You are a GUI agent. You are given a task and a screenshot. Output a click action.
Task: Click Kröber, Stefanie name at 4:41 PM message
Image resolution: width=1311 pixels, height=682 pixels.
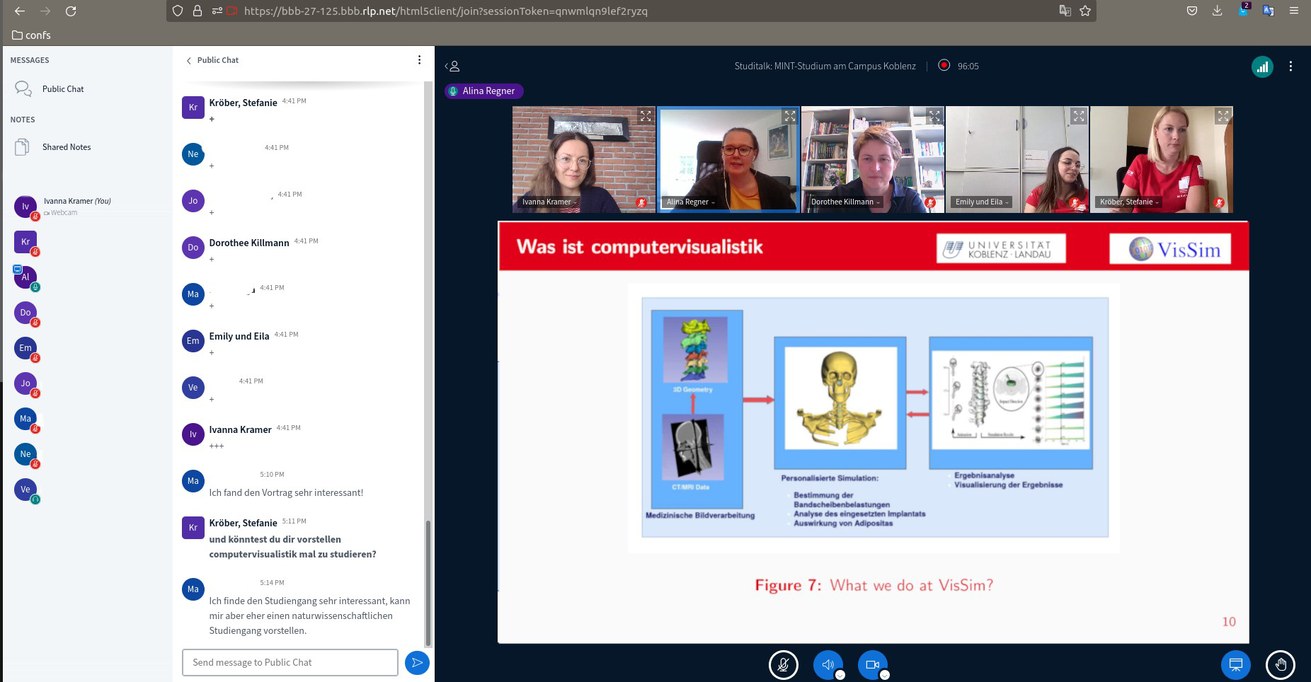pos(243,102)
